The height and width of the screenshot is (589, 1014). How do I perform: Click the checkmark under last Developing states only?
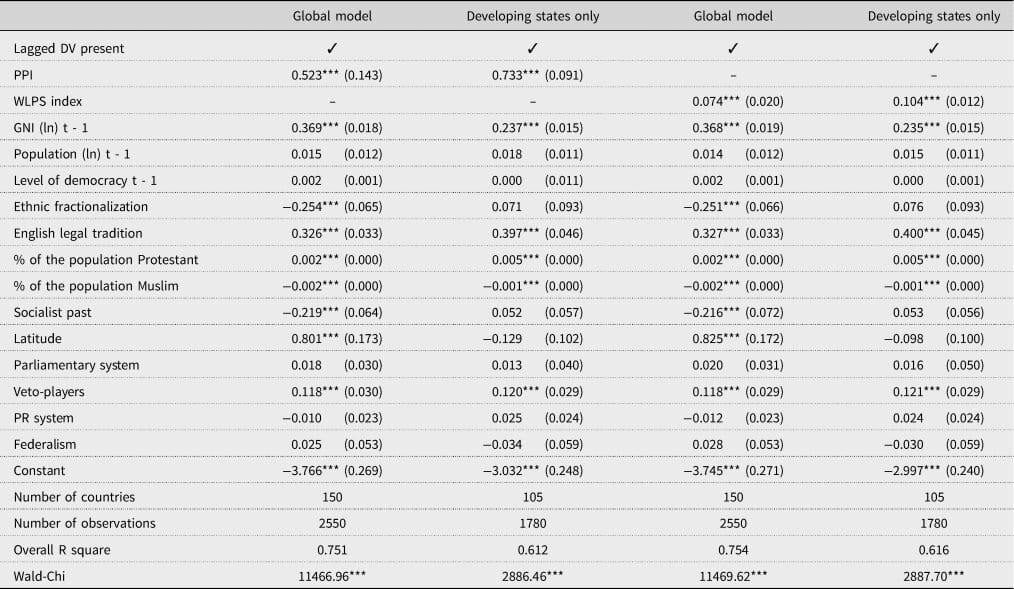click(x=933, y=48)
